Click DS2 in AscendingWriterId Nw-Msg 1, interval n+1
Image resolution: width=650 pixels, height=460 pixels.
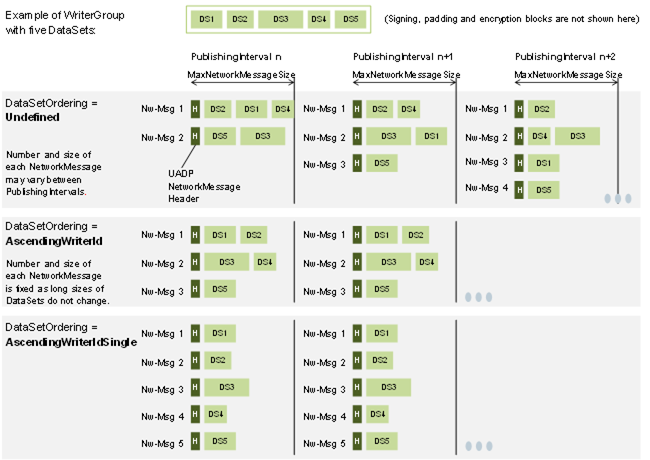(x=415, y=235)
